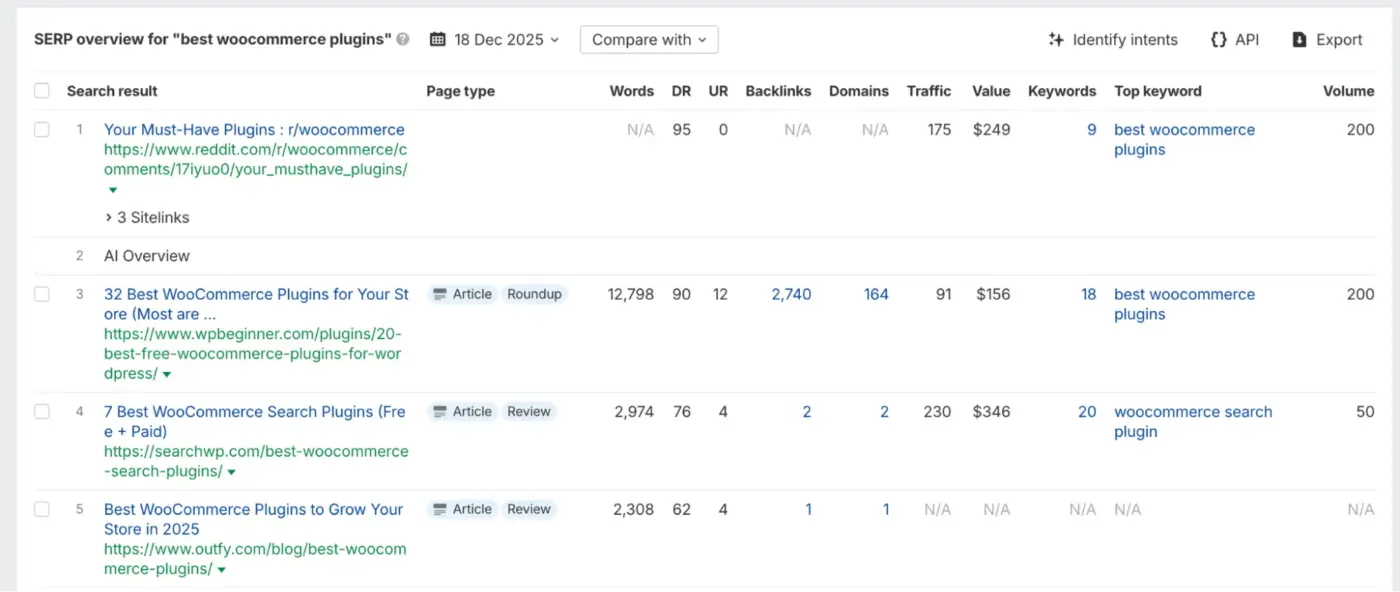The height and width of the screenshot is (592, 1400).
Task: Sort by the UR column header
Action: pos(718,91)
